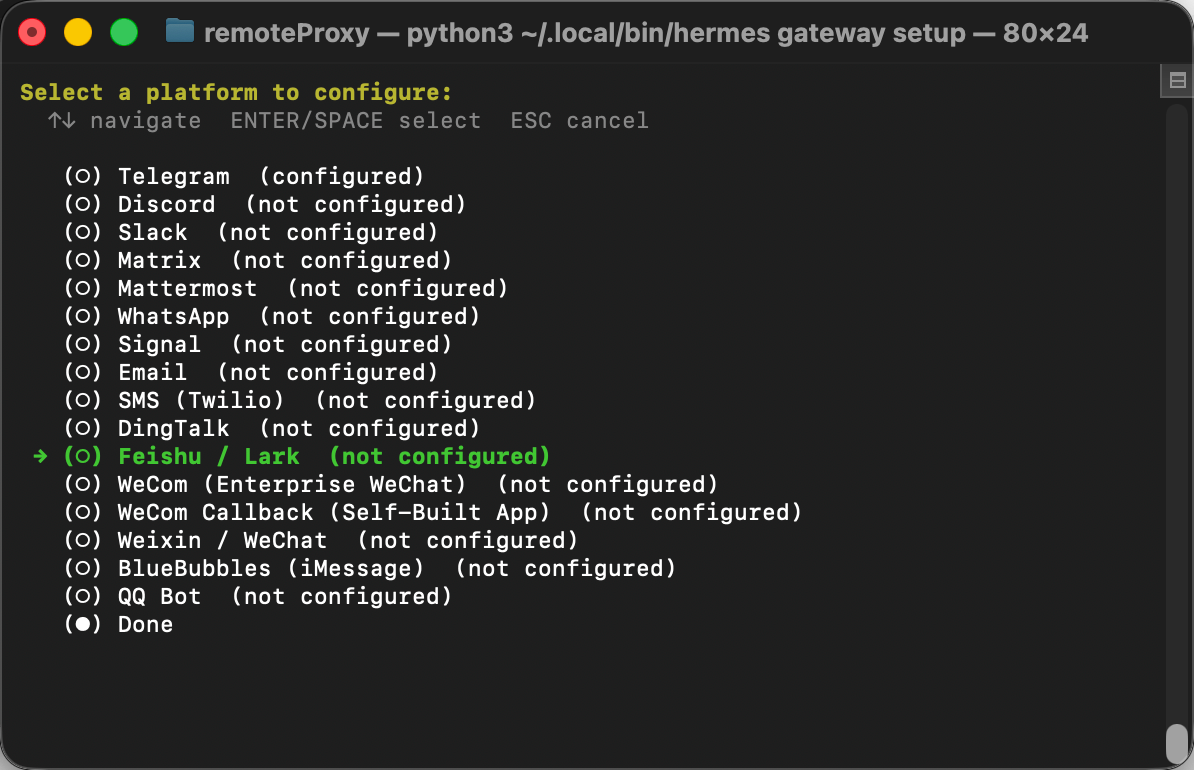This screenshot has height=770, width=1194.
Task: Select the Telegram radio button
Action: click(83, 177)
